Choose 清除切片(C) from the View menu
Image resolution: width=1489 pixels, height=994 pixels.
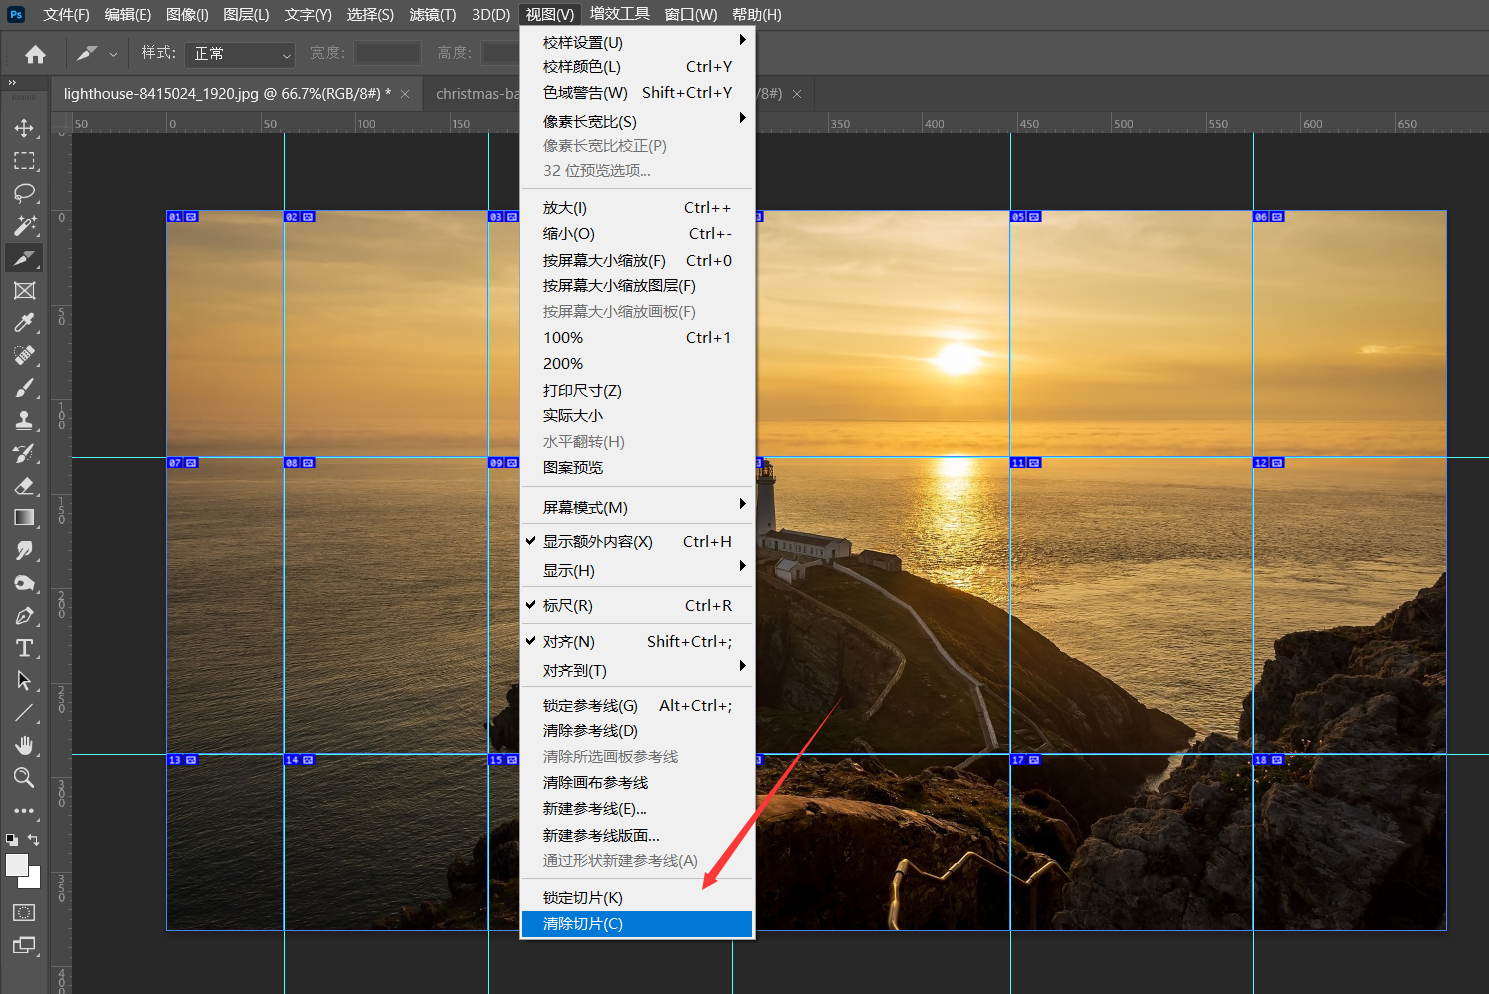pos(637,924)
